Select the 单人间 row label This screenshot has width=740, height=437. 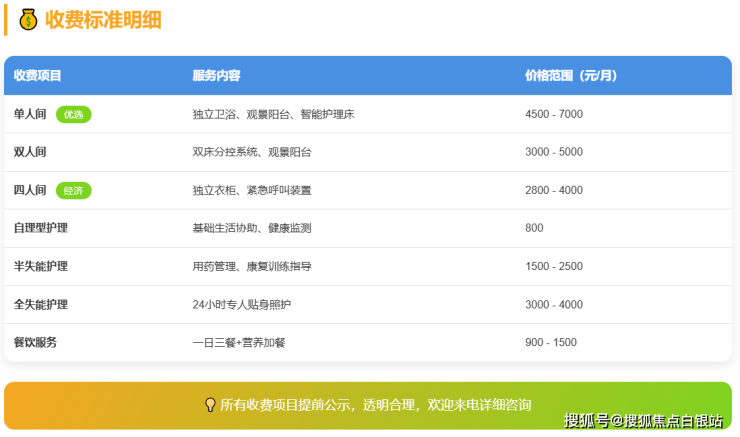click(x=30, y=114)
